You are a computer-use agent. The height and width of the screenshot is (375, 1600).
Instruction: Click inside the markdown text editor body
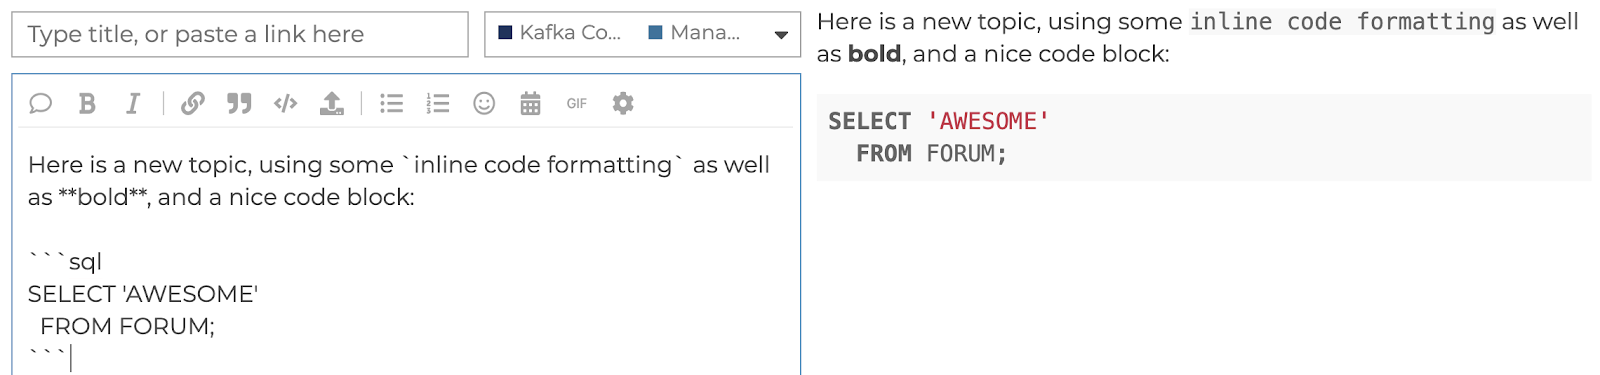[x=406, y=250]
